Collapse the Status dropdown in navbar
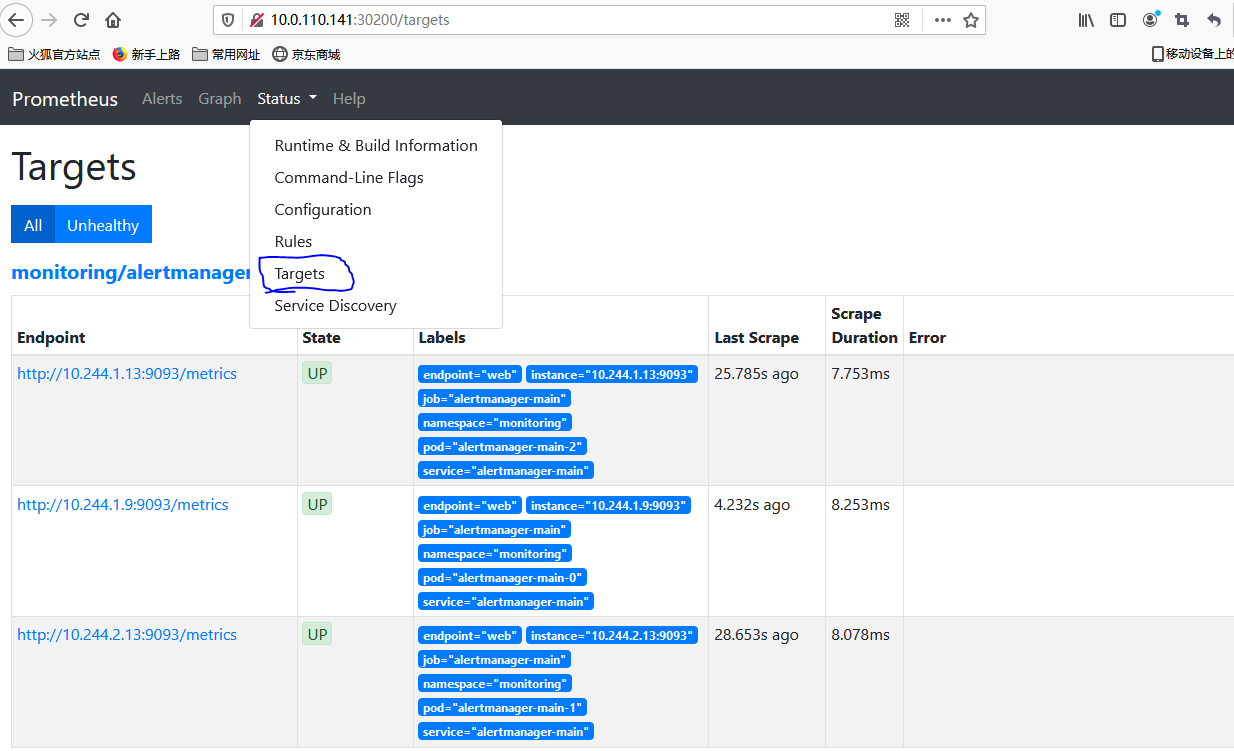The width and height of the screenshot is (1234, 751). click(x=286, y=99)
